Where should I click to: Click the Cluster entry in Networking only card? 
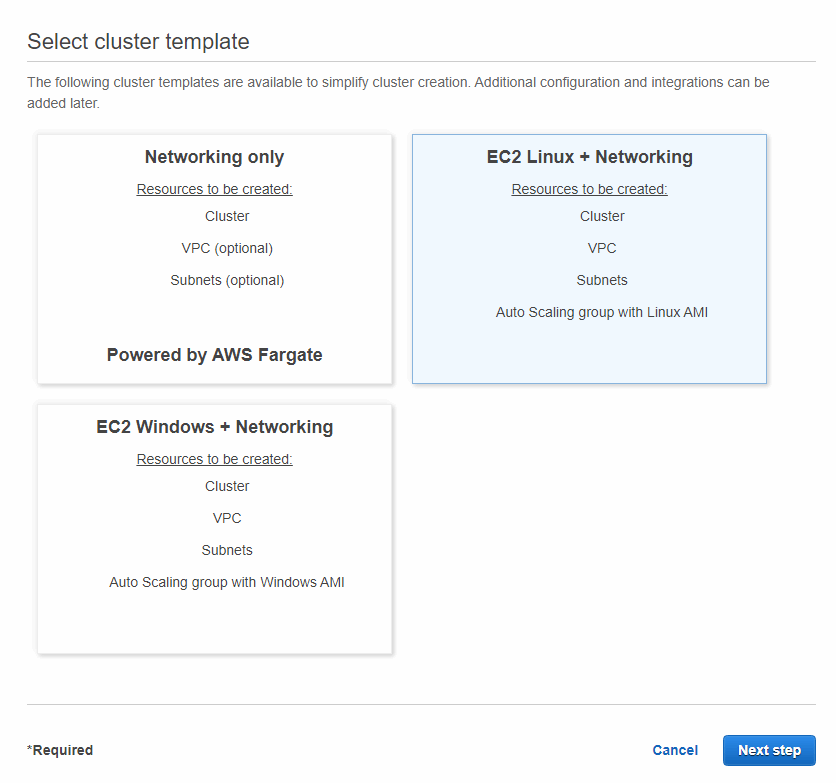[227, 216]
